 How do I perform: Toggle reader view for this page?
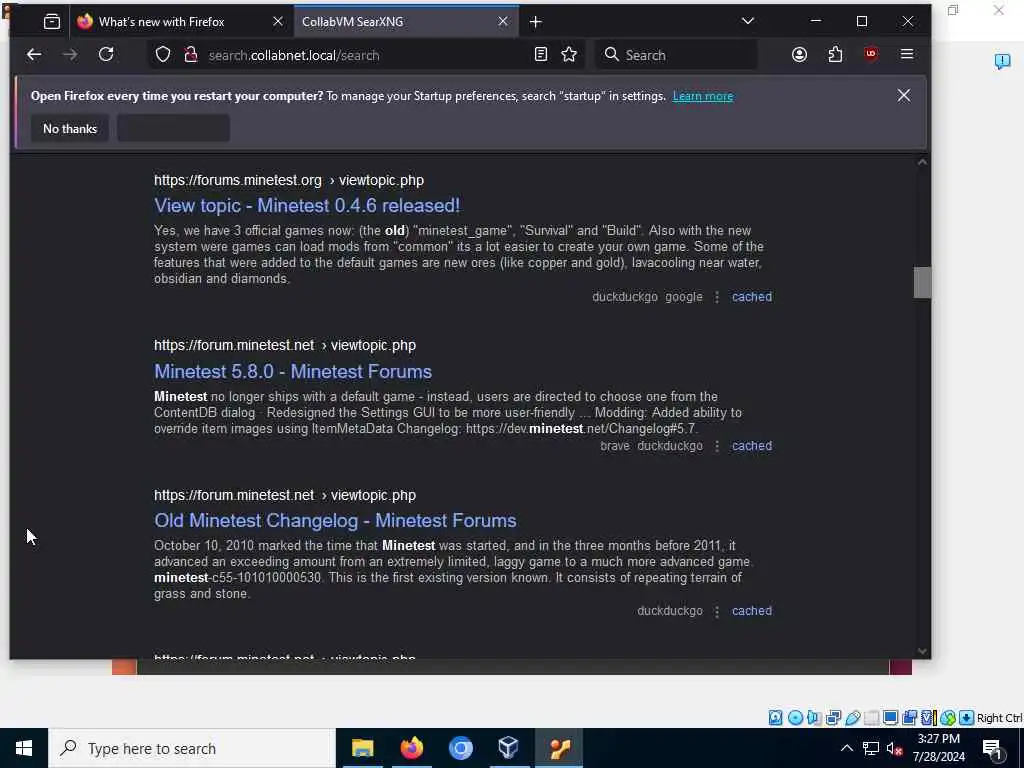pos(541,55)
